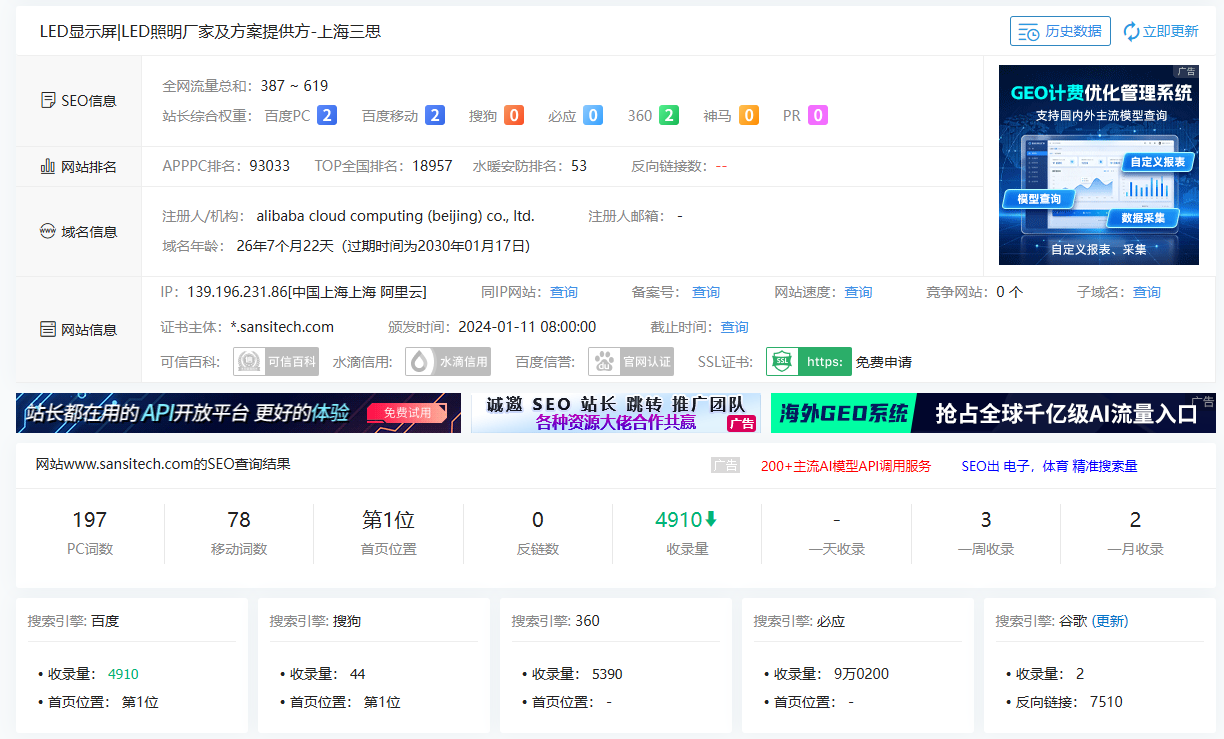Click 必应 收录量 9万0200 value
This screenshot has height=739, width=1224.
coord(861,674)
